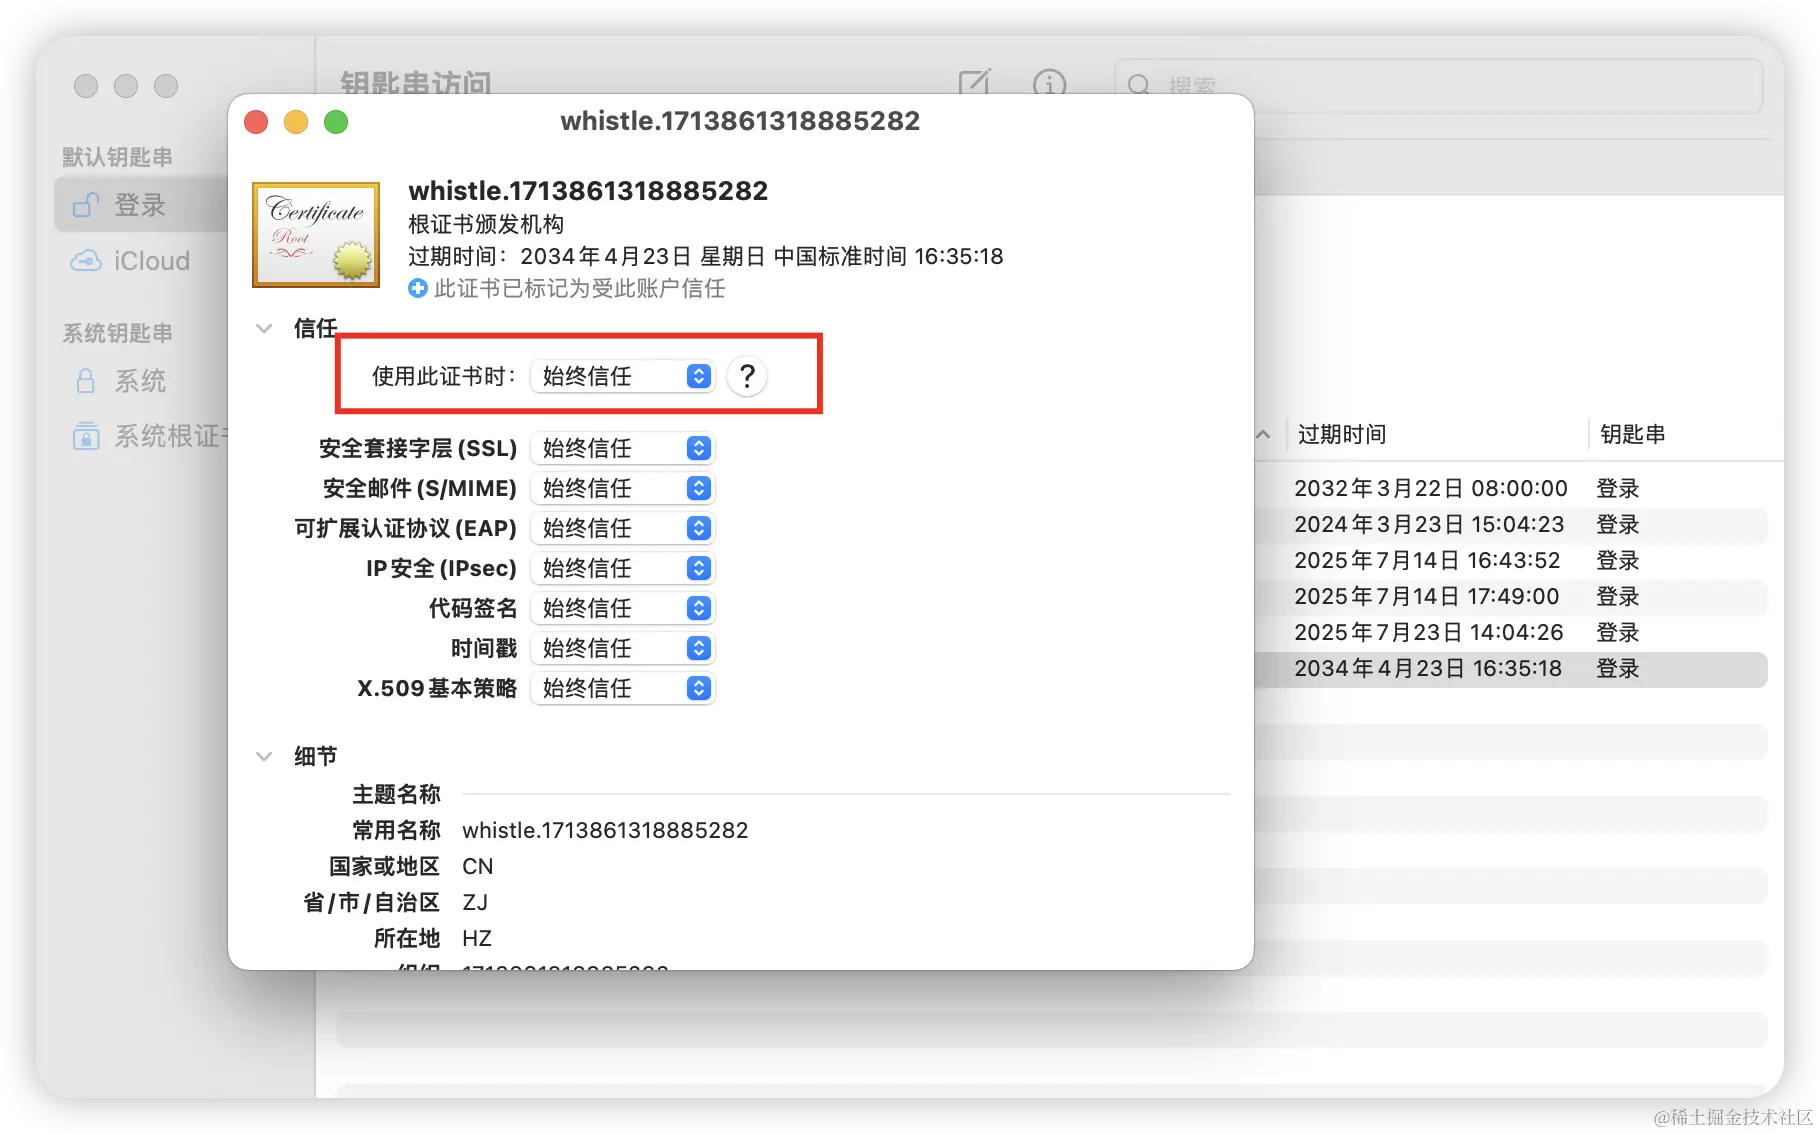The height and width of the screenshot is (1134, 1820).
Task: Change the 安全套接字层 (SSL) trust setting
Action: click(x=622, y=448)
